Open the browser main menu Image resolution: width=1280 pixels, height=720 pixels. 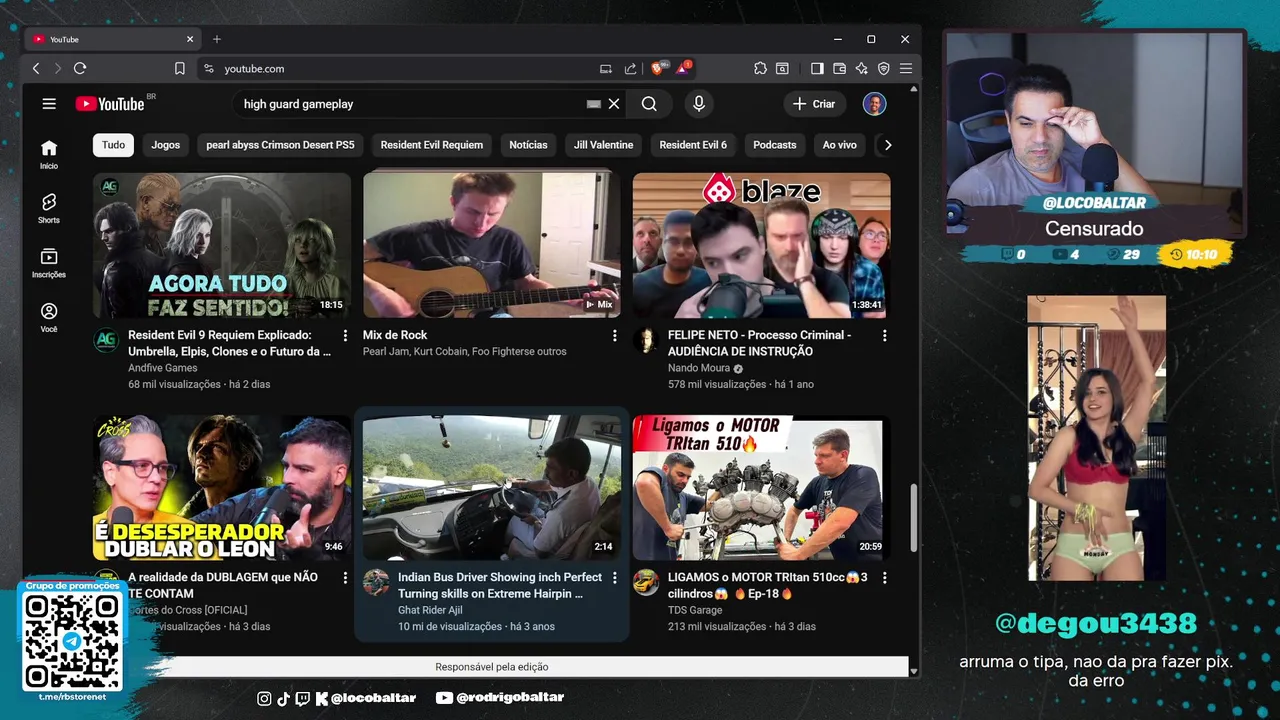[x=906, y=68]
